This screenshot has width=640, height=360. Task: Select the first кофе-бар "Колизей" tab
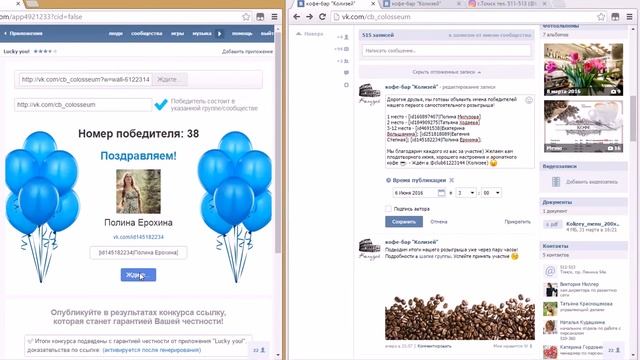tap(335, 4)
